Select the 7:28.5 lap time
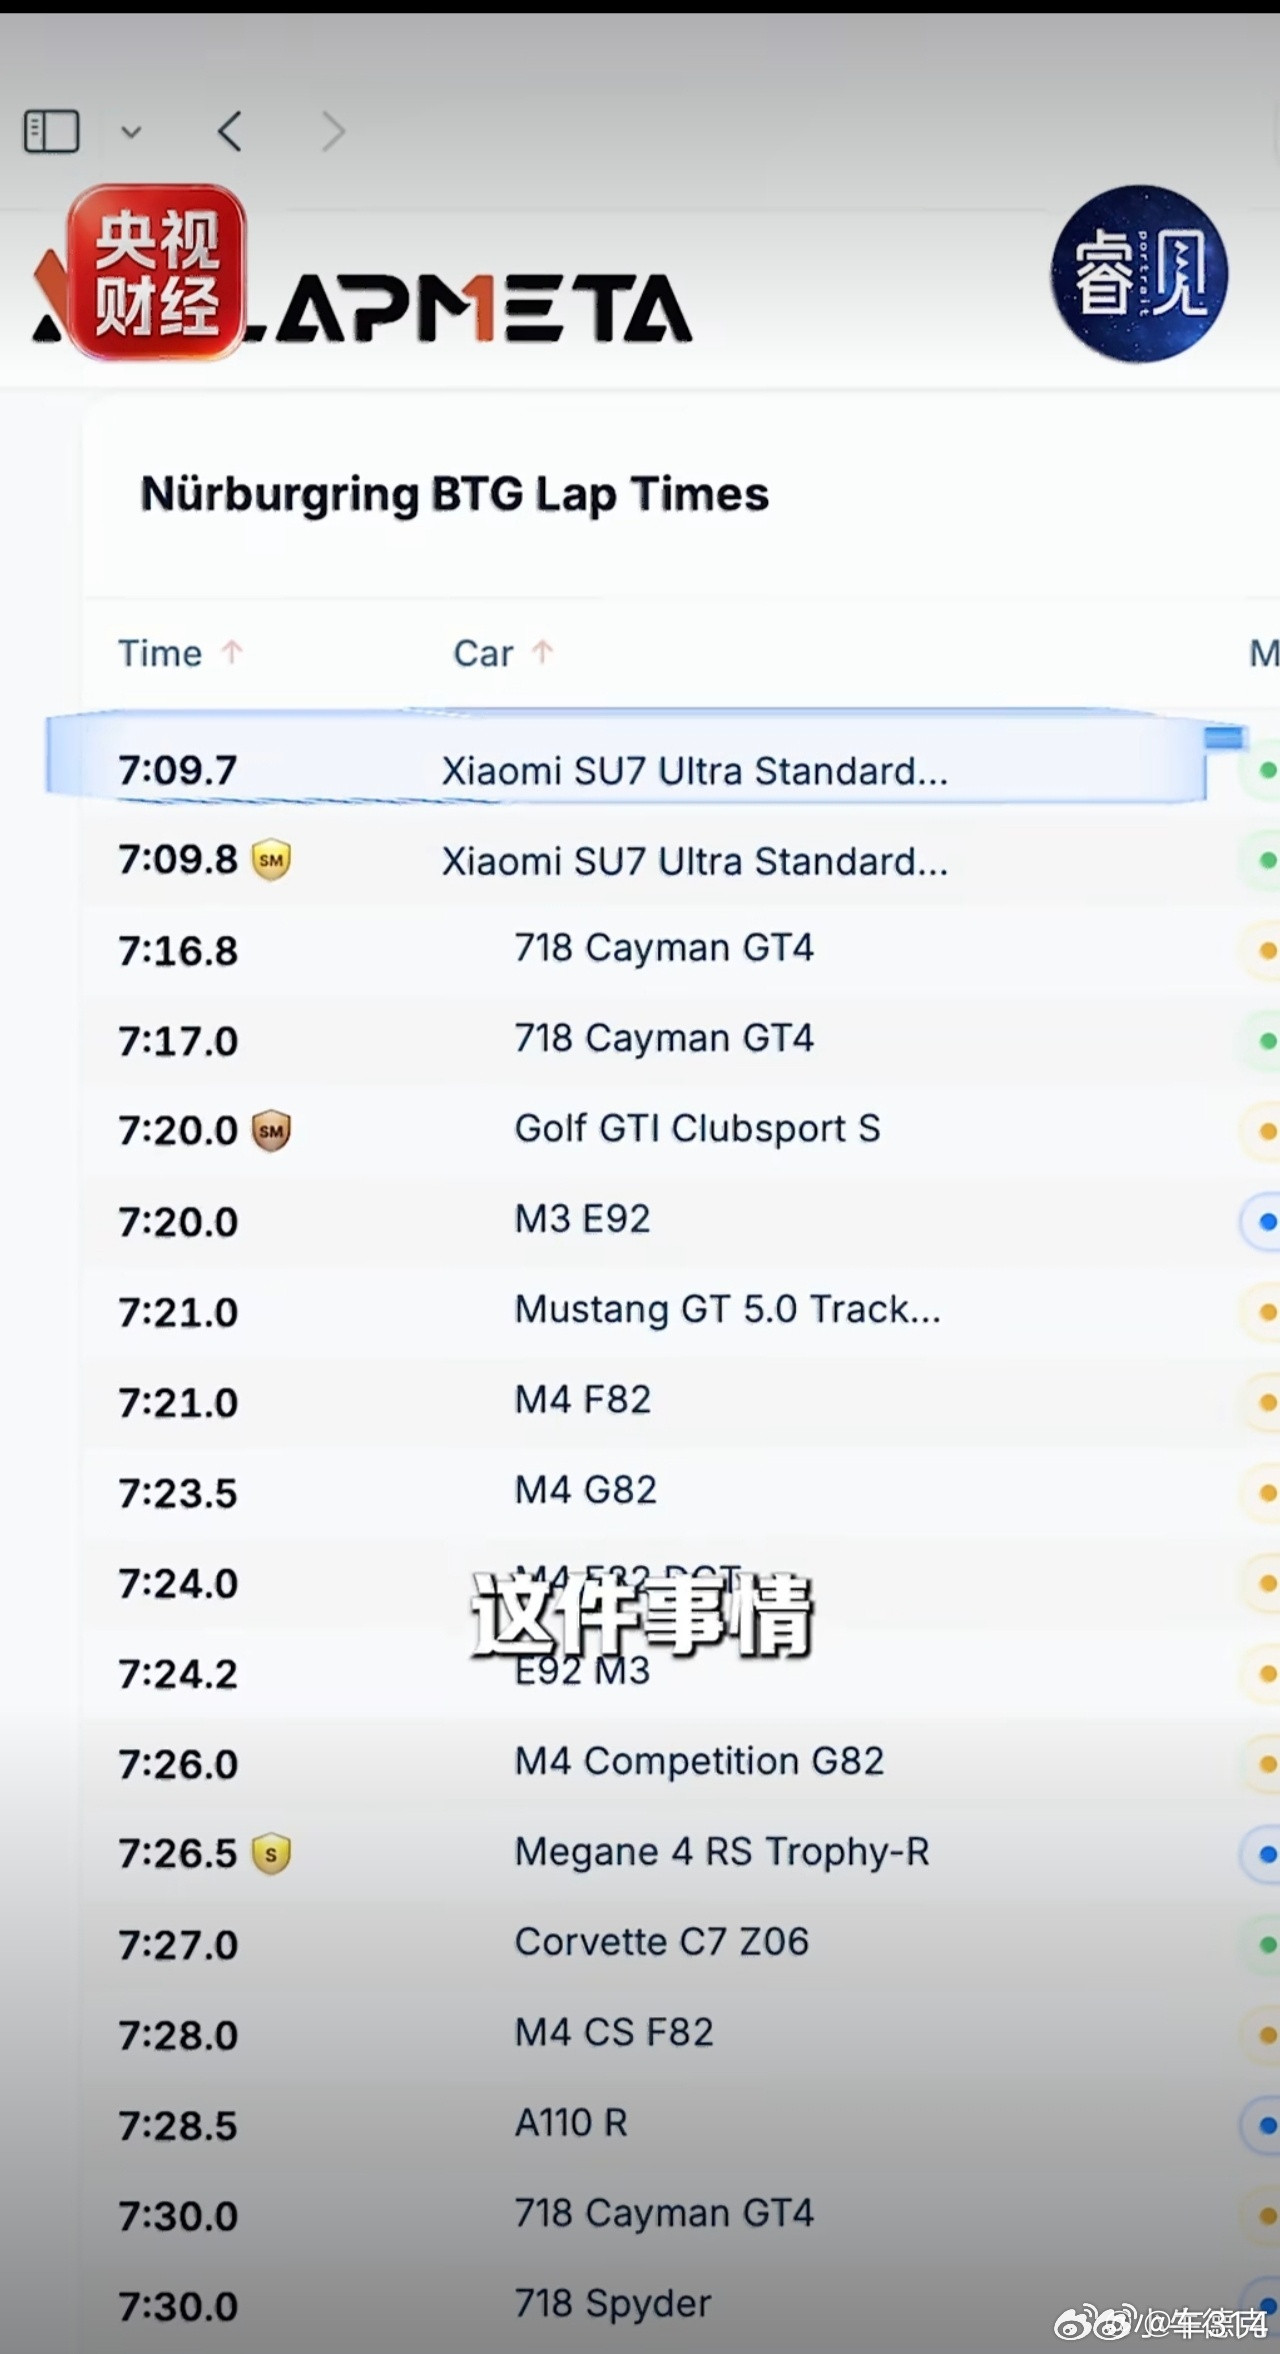This screenshot has height=2354, width=1280. coord(178,2125)
